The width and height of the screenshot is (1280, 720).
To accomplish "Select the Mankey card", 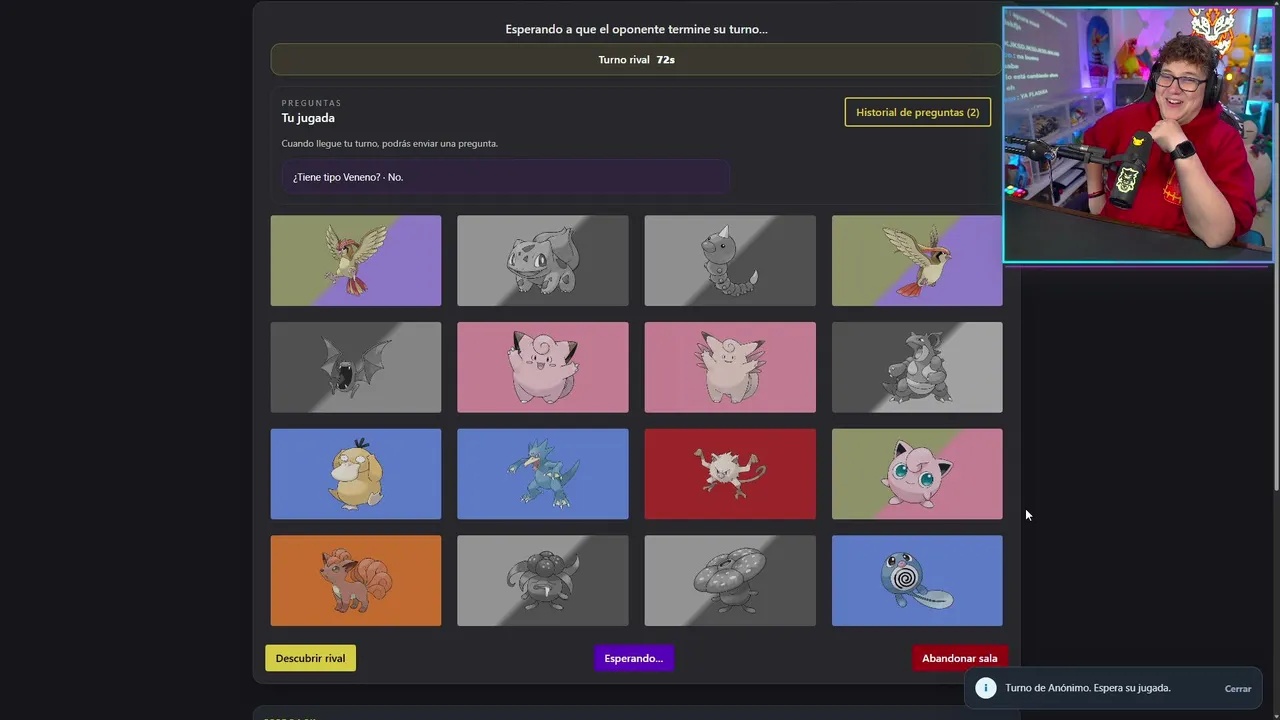I will [x=730, y=474].
